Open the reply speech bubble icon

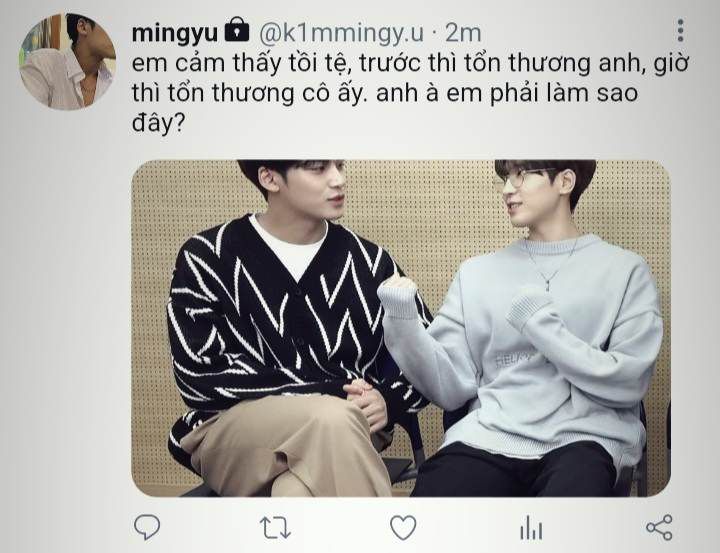coord(147,527)
